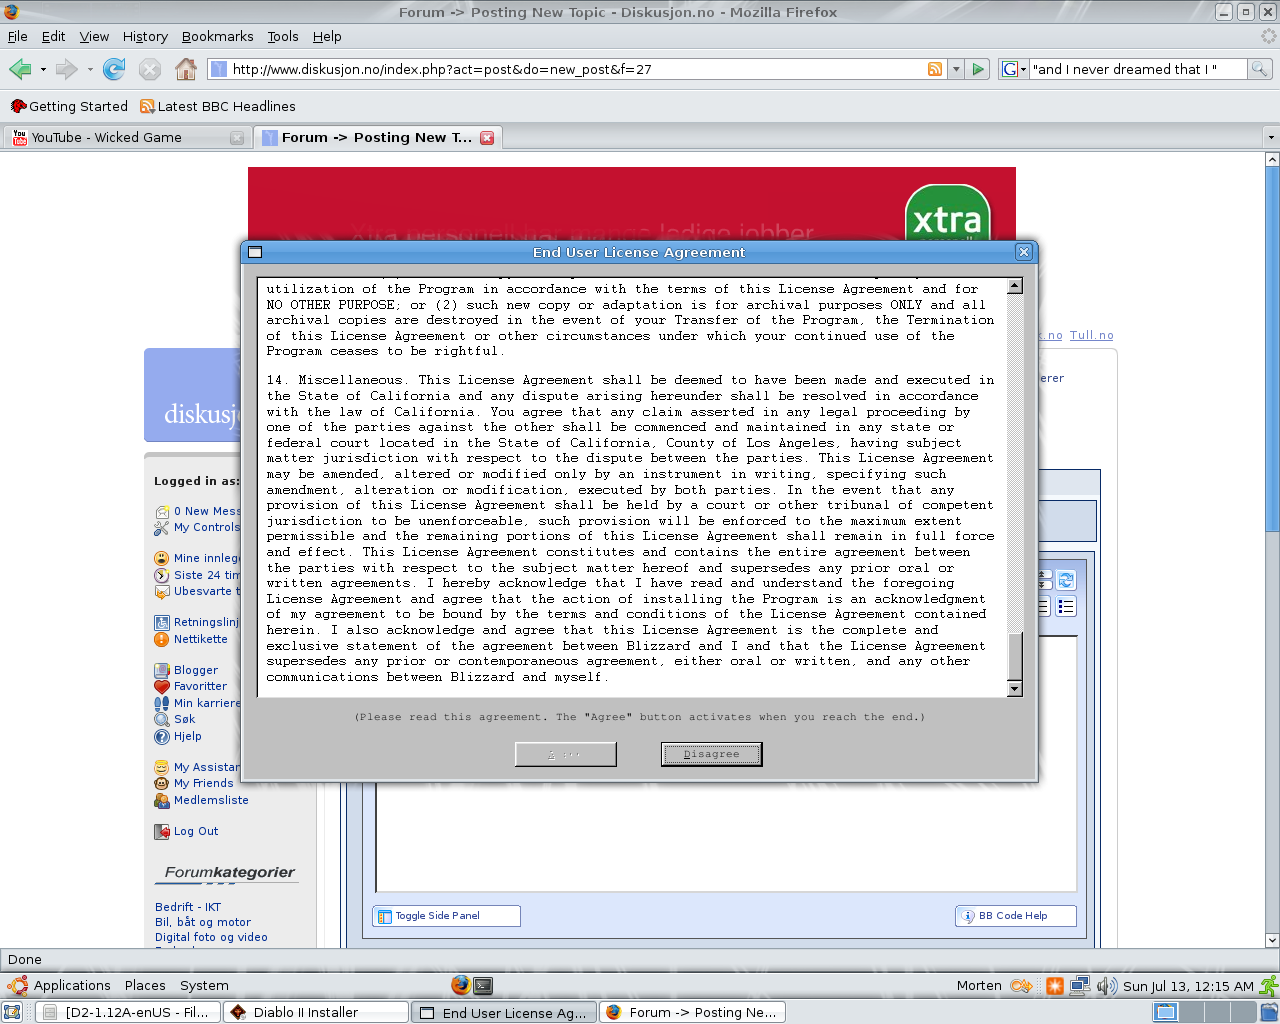Open the History menu
Image resolution: width=1280 pixels, height=1024 pixels.
coord(145,36)
